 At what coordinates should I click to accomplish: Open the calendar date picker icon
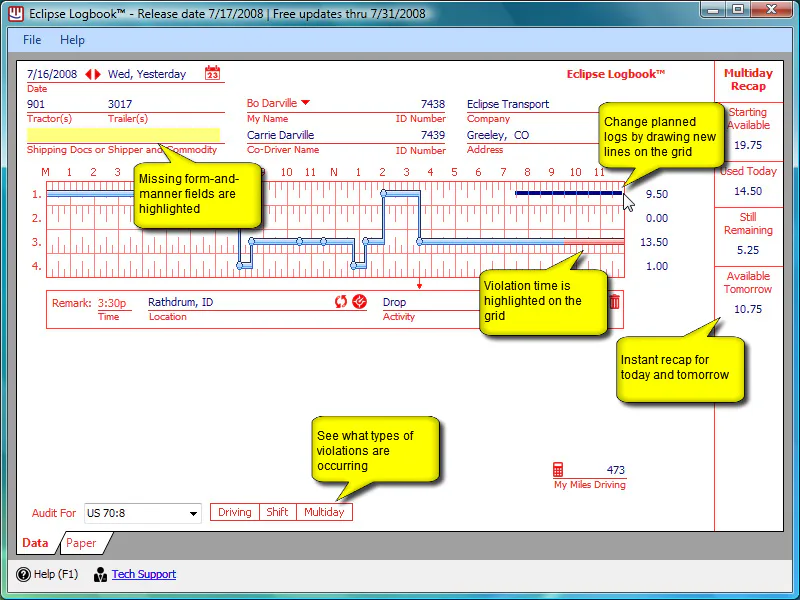point(212,73)
